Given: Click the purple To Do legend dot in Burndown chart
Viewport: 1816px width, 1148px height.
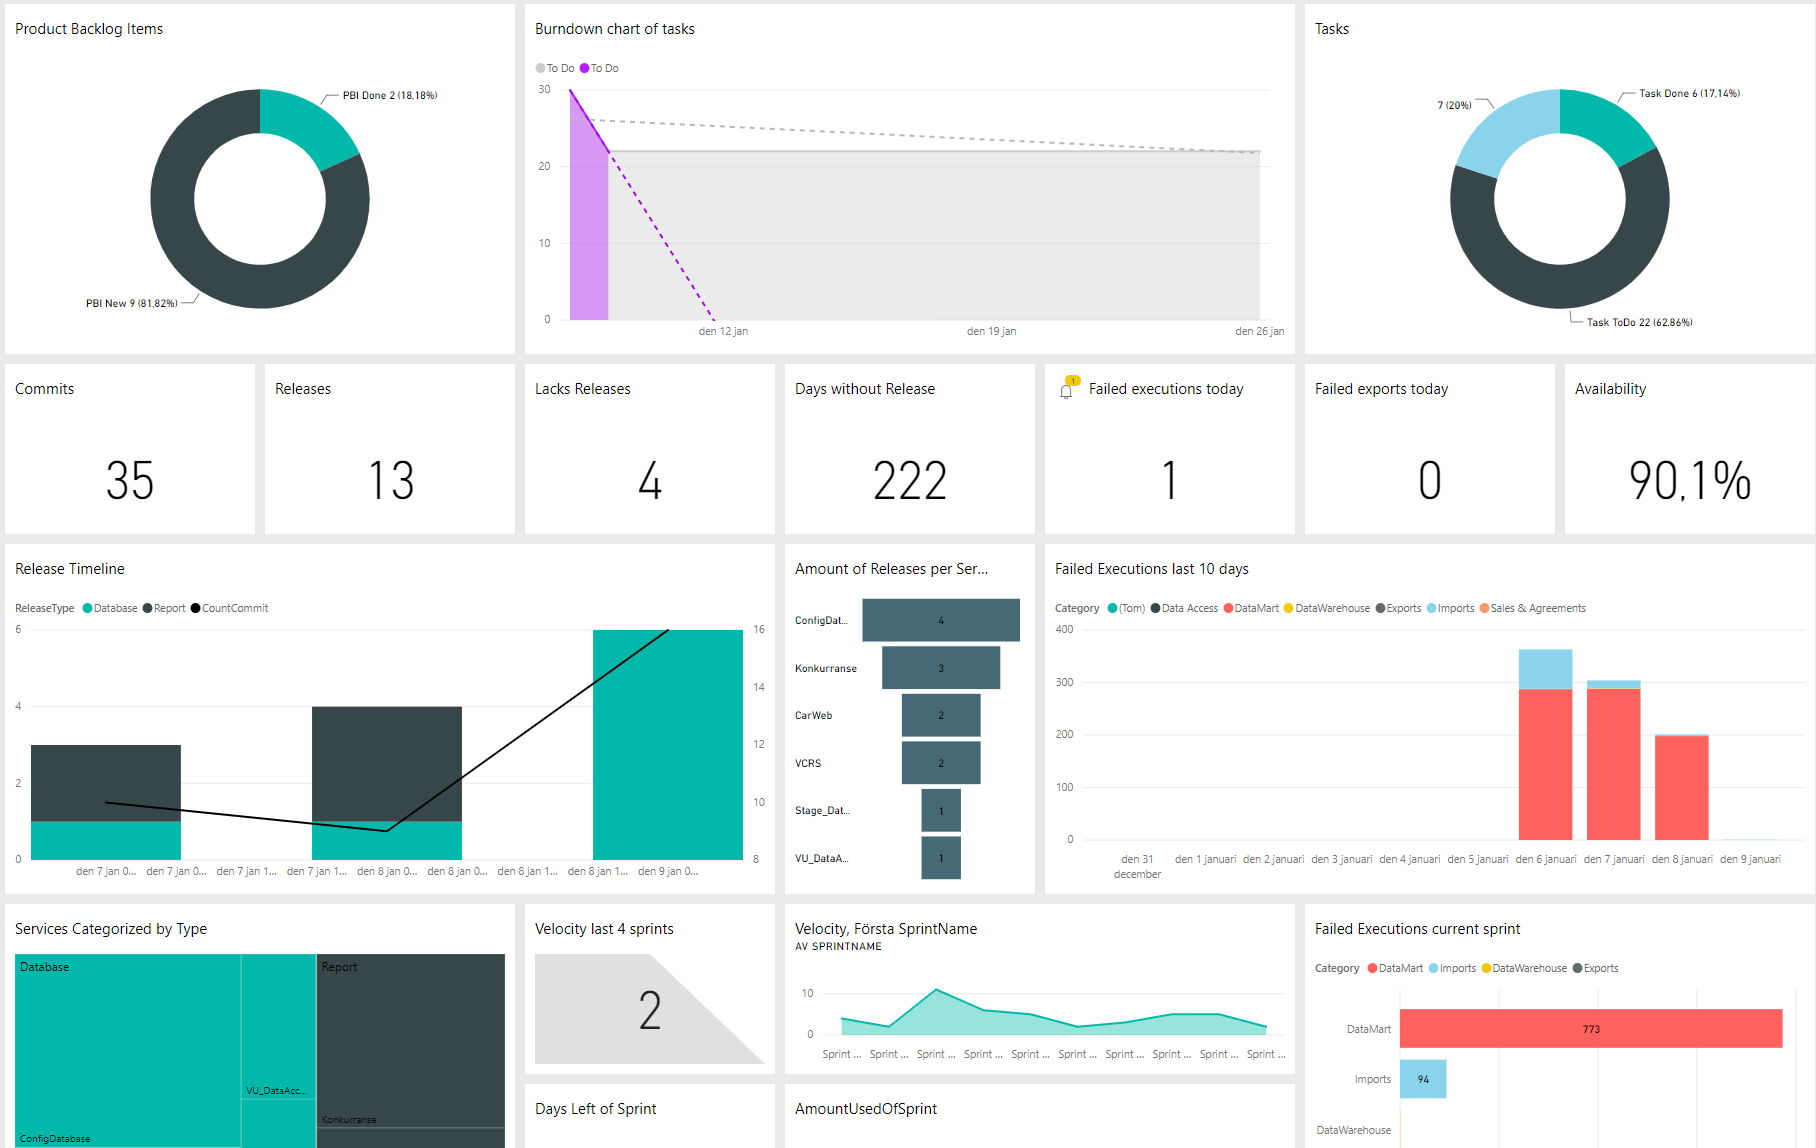Looking at the screenshot, I should coord(585,68).
